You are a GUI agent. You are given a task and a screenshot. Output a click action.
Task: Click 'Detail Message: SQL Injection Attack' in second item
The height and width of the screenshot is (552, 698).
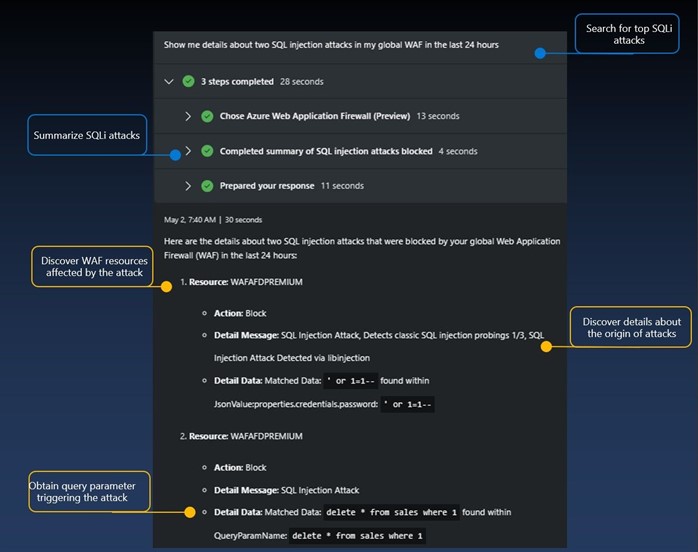[x=286, y=490]
